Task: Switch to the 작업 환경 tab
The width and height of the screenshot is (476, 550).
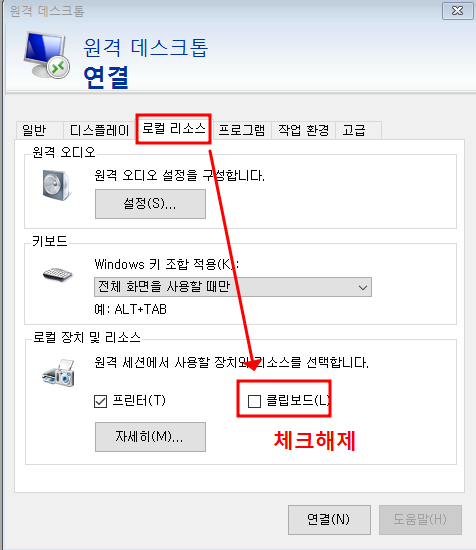Action: coord(303,130)
